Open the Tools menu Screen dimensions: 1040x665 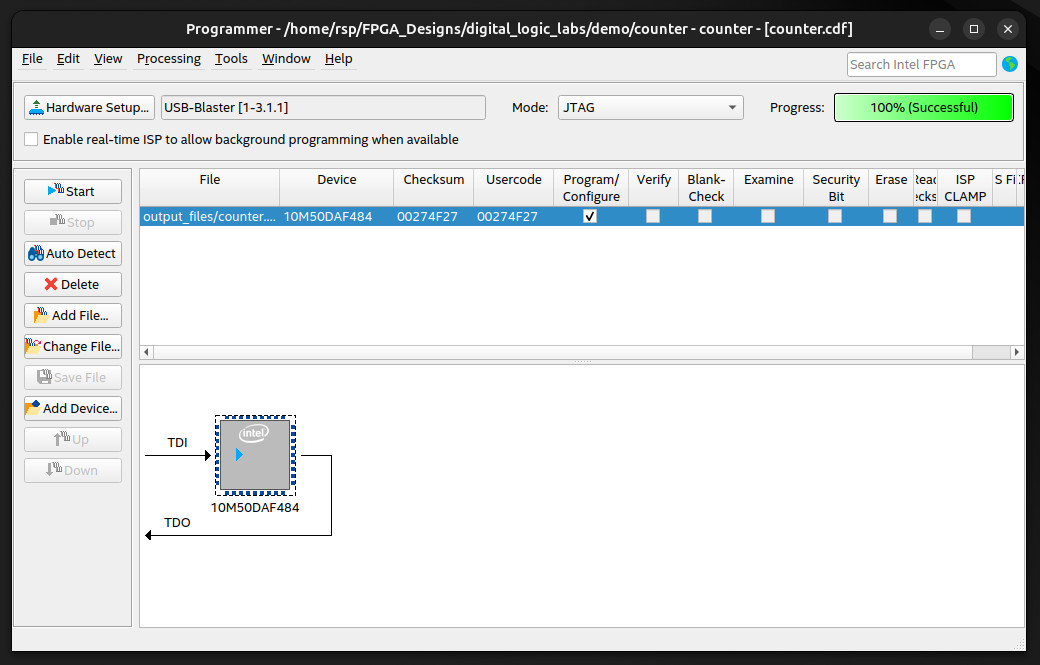pyautogui.click(x=231, y=59)
